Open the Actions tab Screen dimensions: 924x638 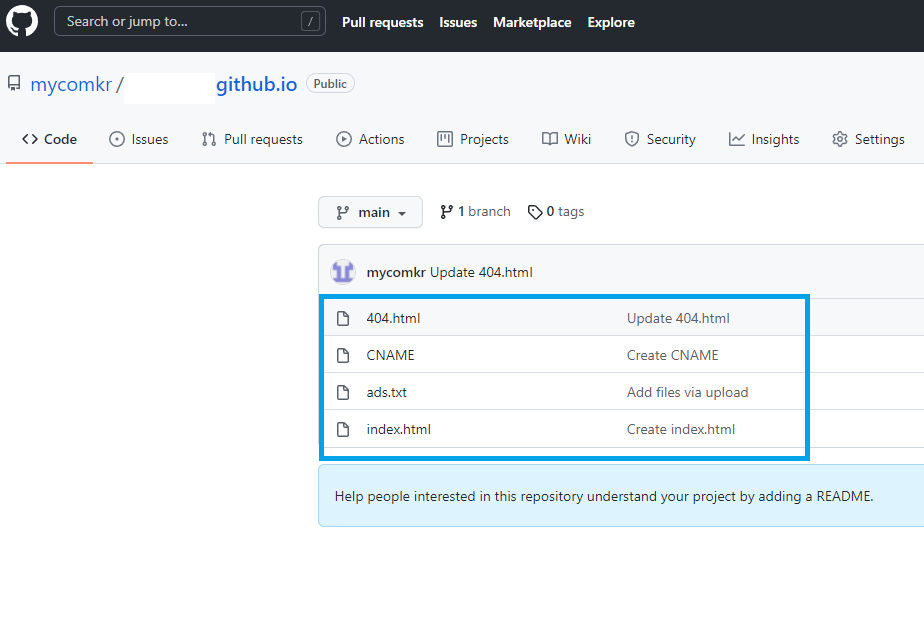pos(370,139)
